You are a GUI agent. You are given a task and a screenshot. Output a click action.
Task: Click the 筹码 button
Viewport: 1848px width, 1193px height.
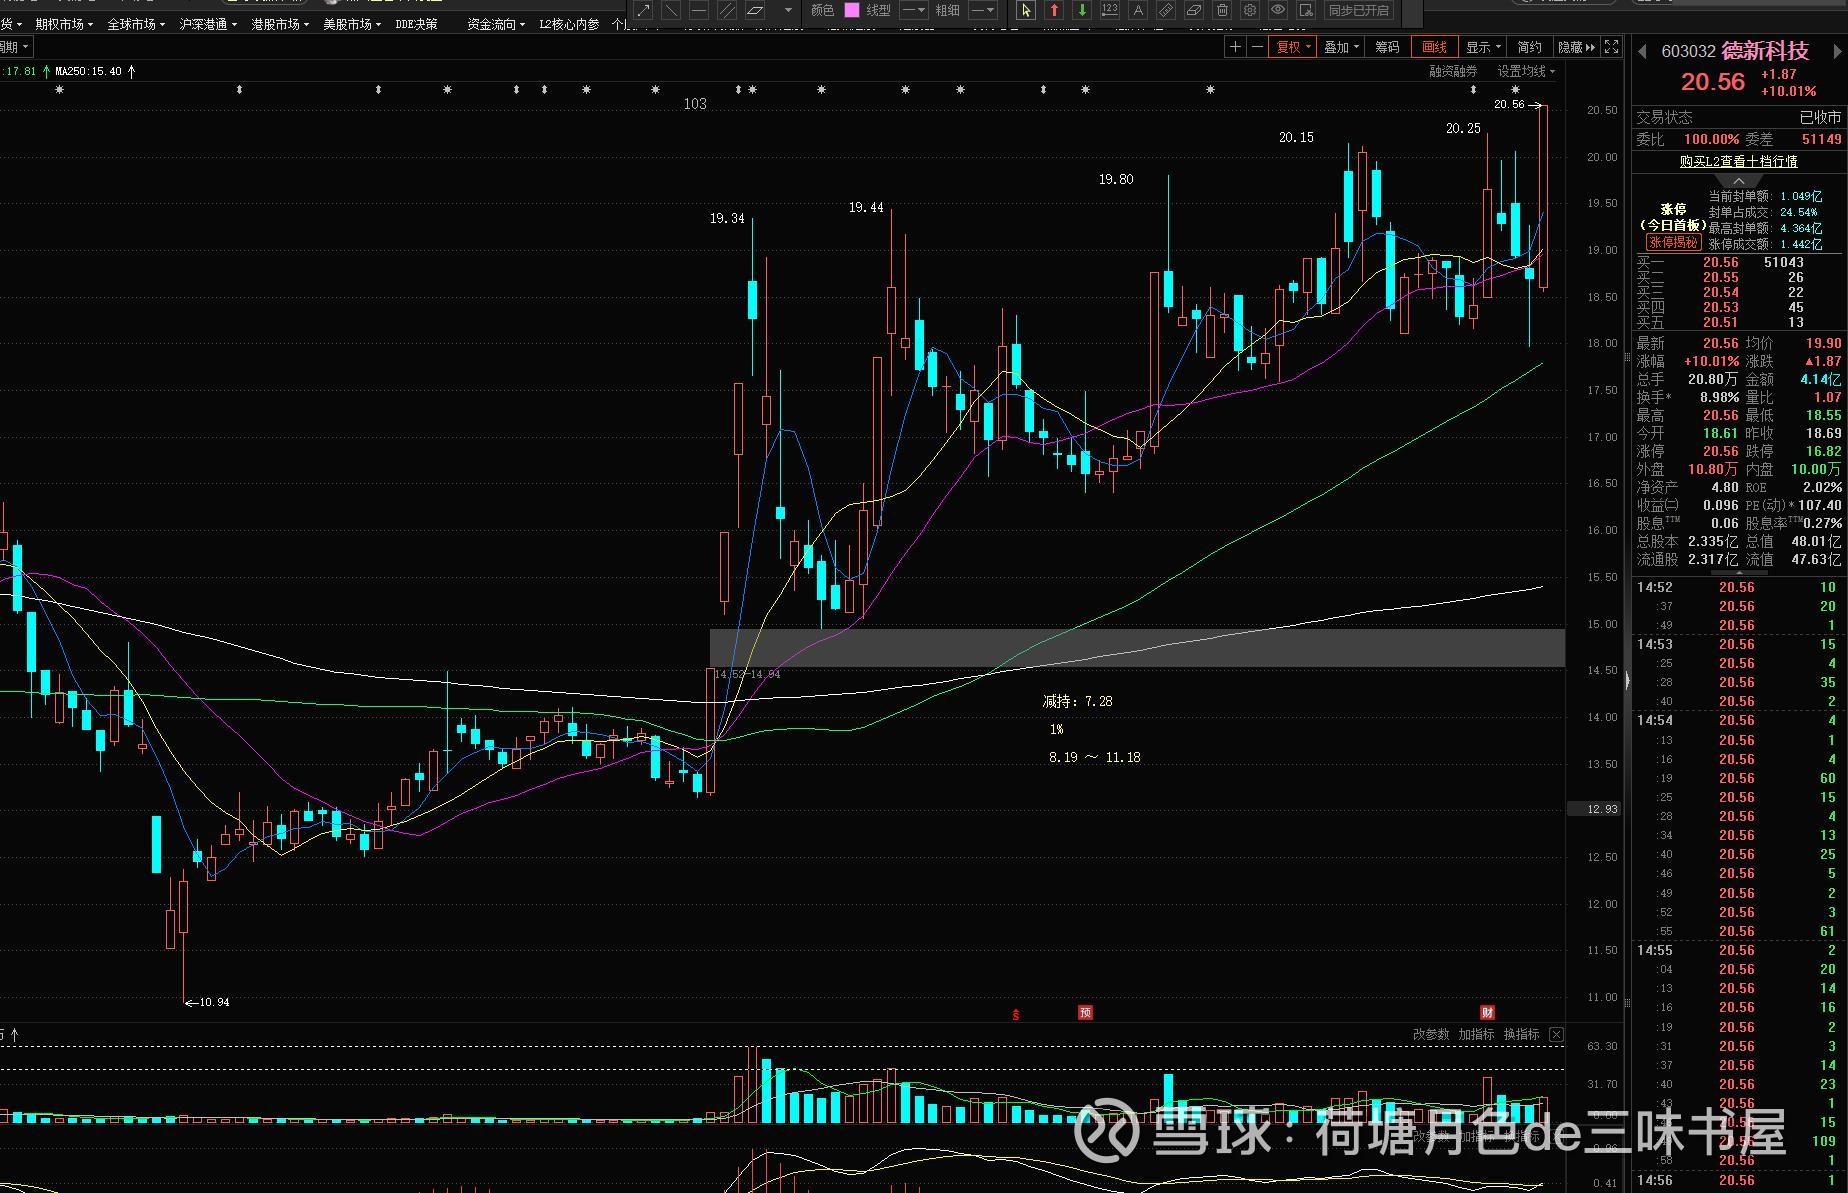click(x=1387, y=47)
